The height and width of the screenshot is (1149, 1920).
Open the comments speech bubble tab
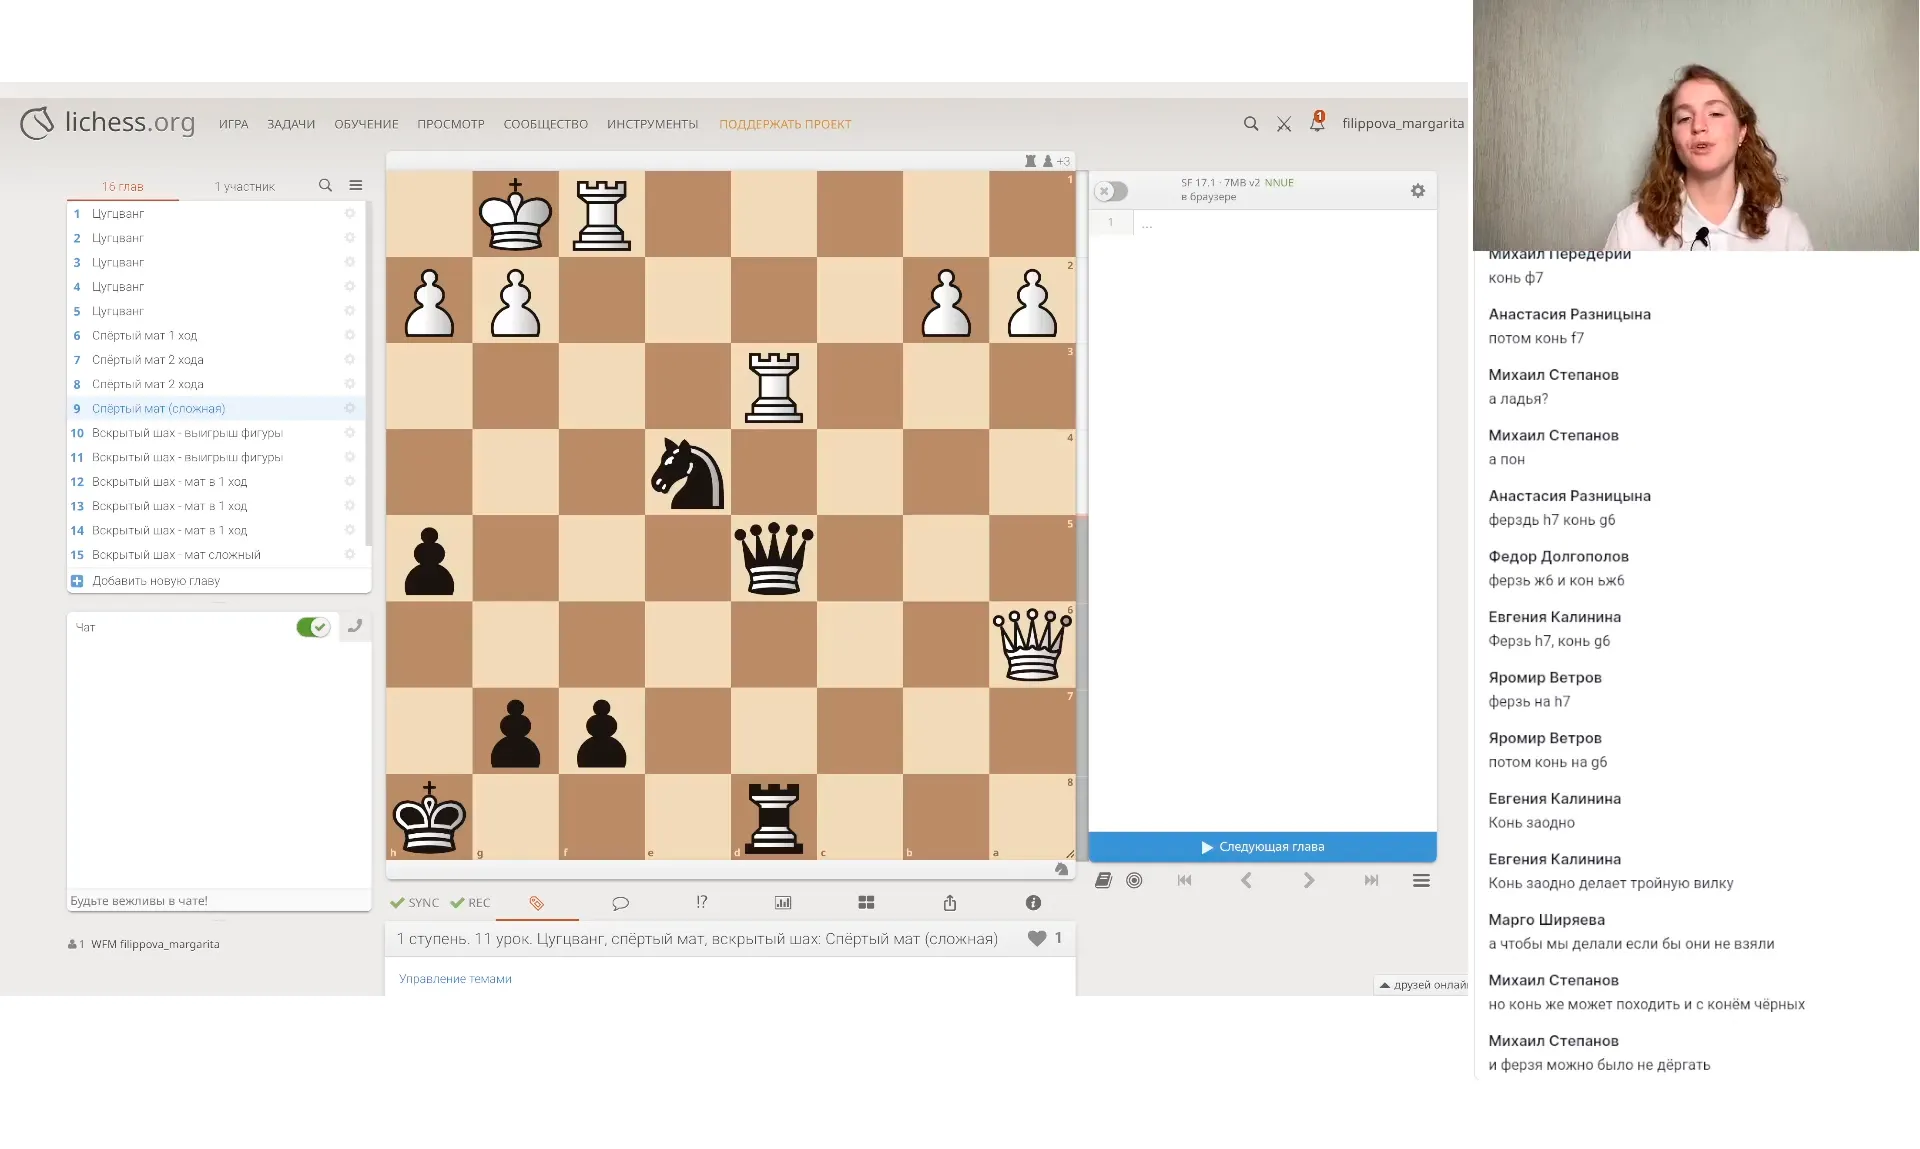(x=620, y=903)
